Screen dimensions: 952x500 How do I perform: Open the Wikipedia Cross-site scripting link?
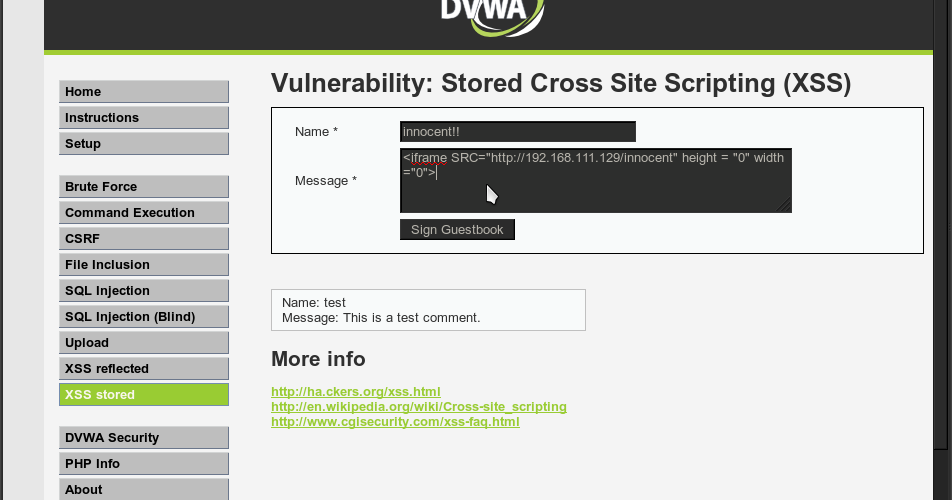pos(419,407)
